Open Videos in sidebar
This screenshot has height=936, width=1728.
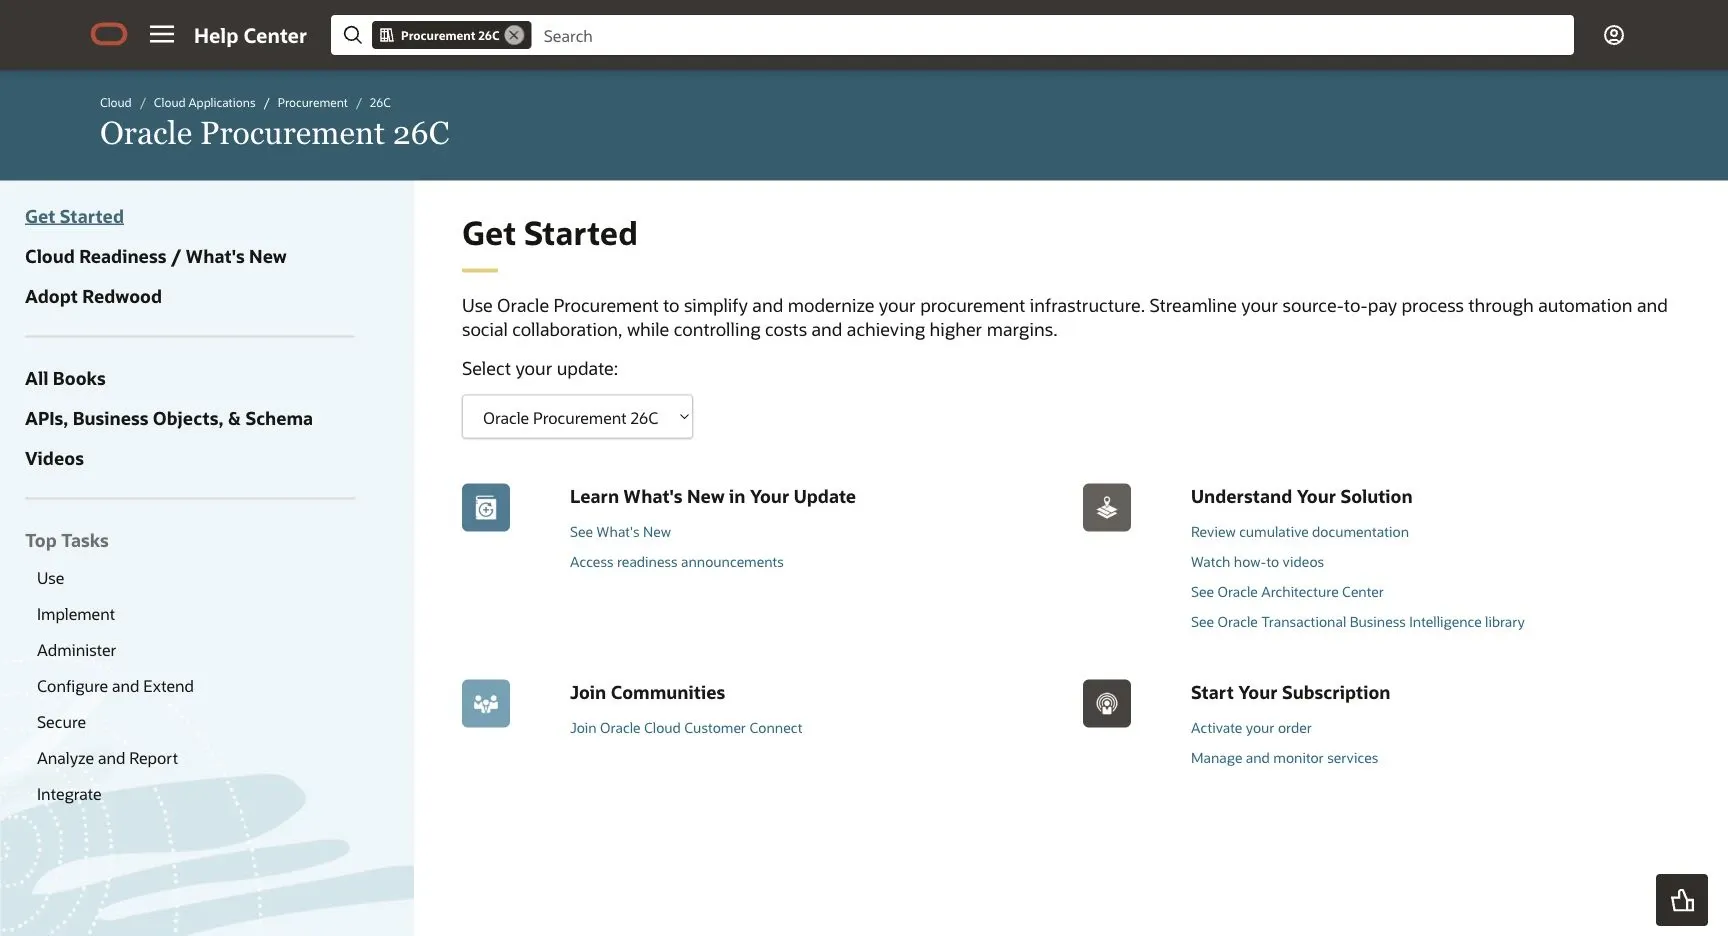(54, 459)
